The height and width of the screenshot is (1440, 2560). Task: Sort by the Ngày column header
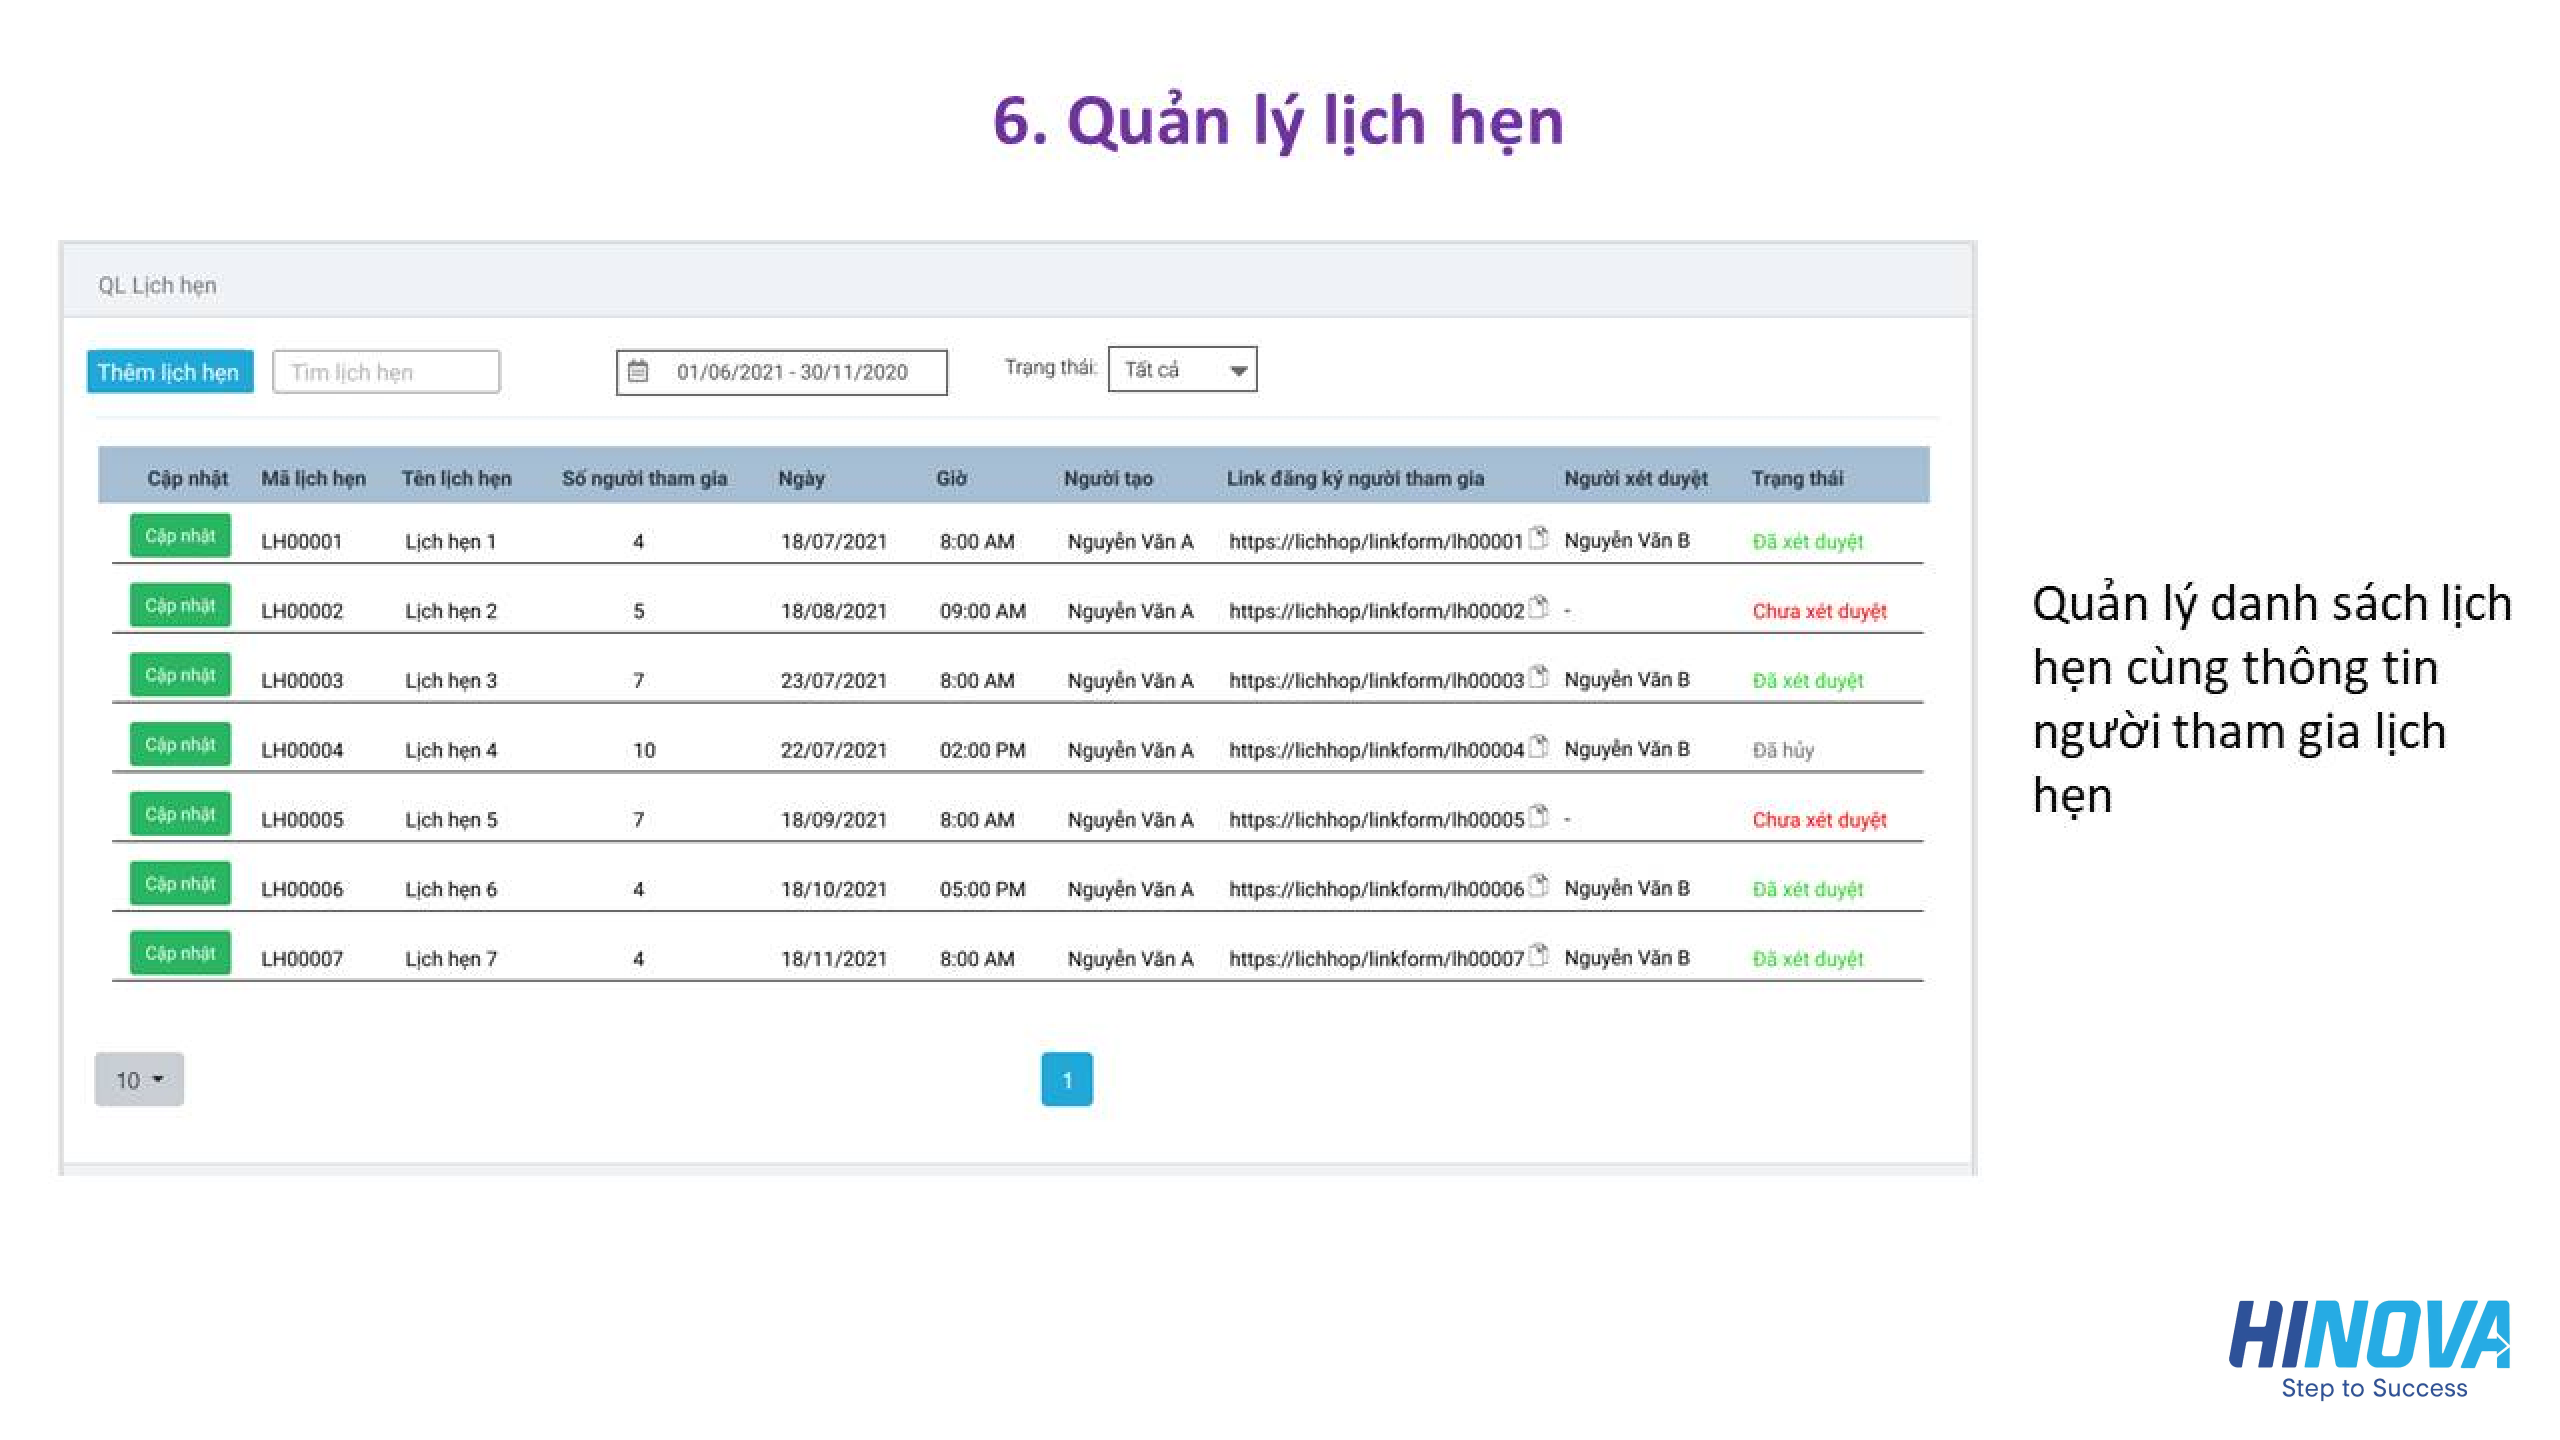pyautogui.click(x=801, y=478)
